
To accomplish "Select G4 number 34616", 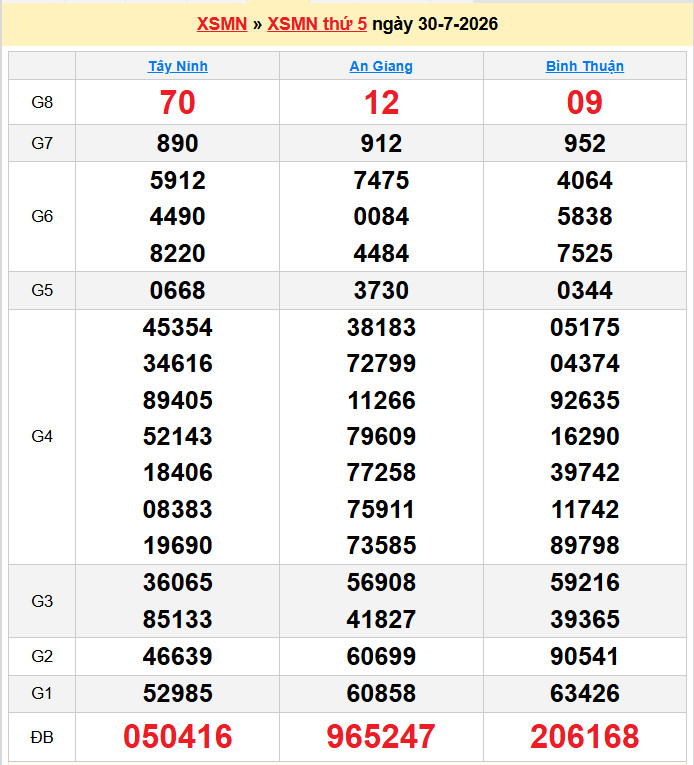I will [x=178, y=363].
